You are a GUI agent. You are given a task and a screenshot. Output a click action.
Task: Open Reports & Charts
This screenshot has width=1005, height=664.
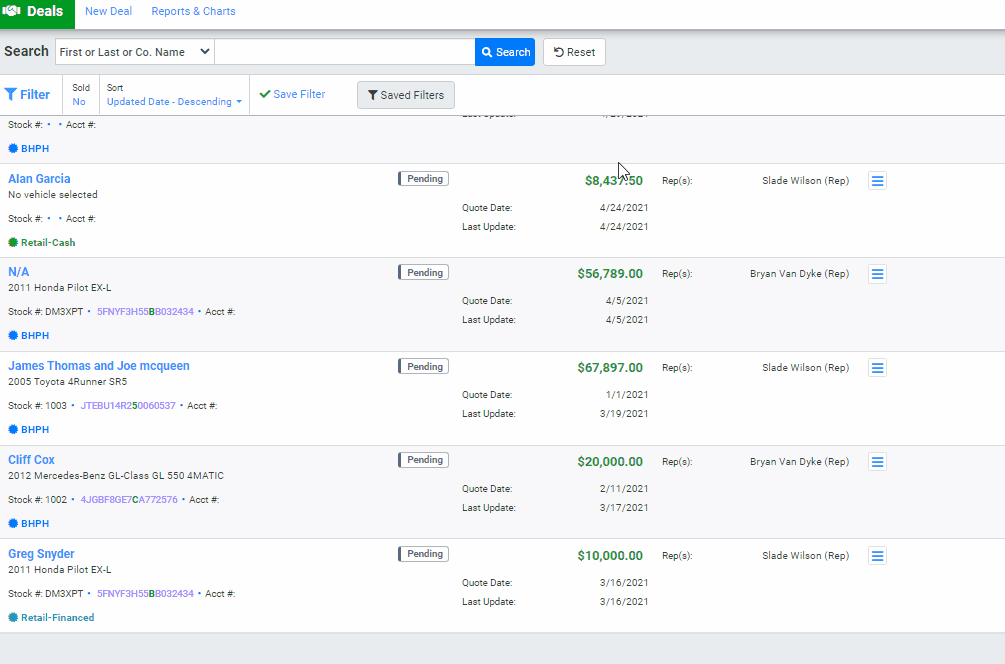(193, 12)
